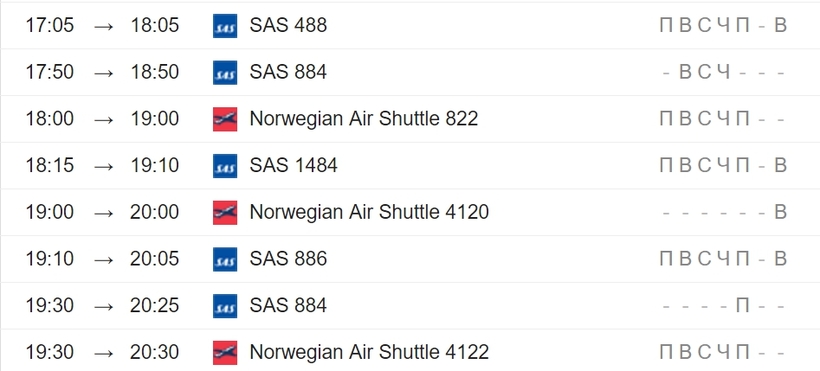This screenshot has height=371, width=820.
Task: Click the SAS logo beside flight 1484
Action: point(225,165)
